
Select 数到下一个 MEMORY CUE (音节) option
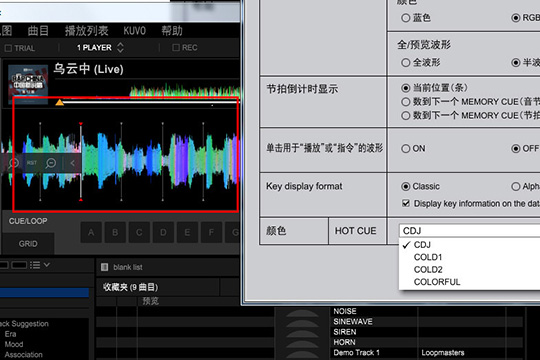406,102
